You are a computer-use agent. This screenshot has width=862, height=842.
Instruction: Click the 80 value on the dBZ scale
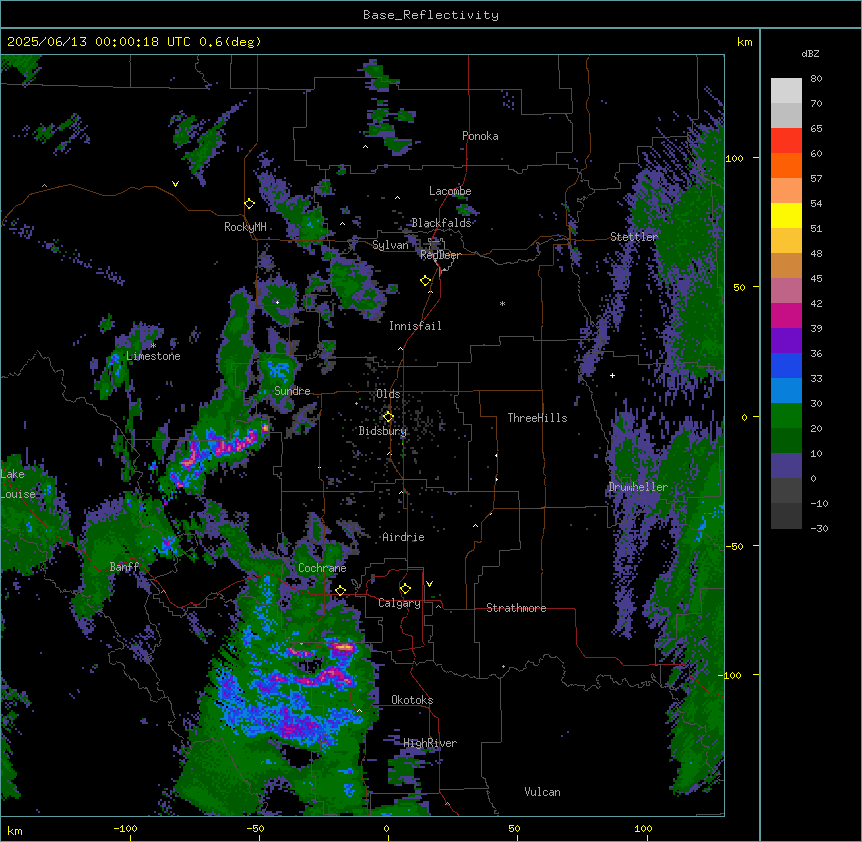click(x=816, y=79)
